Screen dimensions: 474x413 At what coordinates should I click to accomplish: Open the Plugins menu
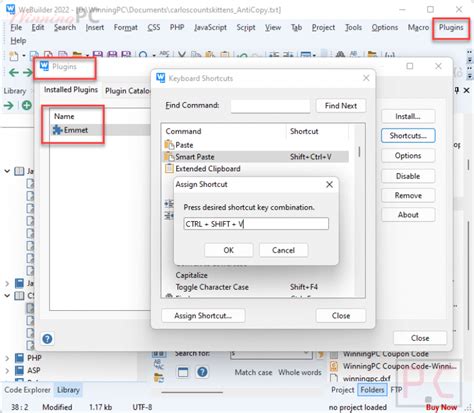click(x=451, y=27)
